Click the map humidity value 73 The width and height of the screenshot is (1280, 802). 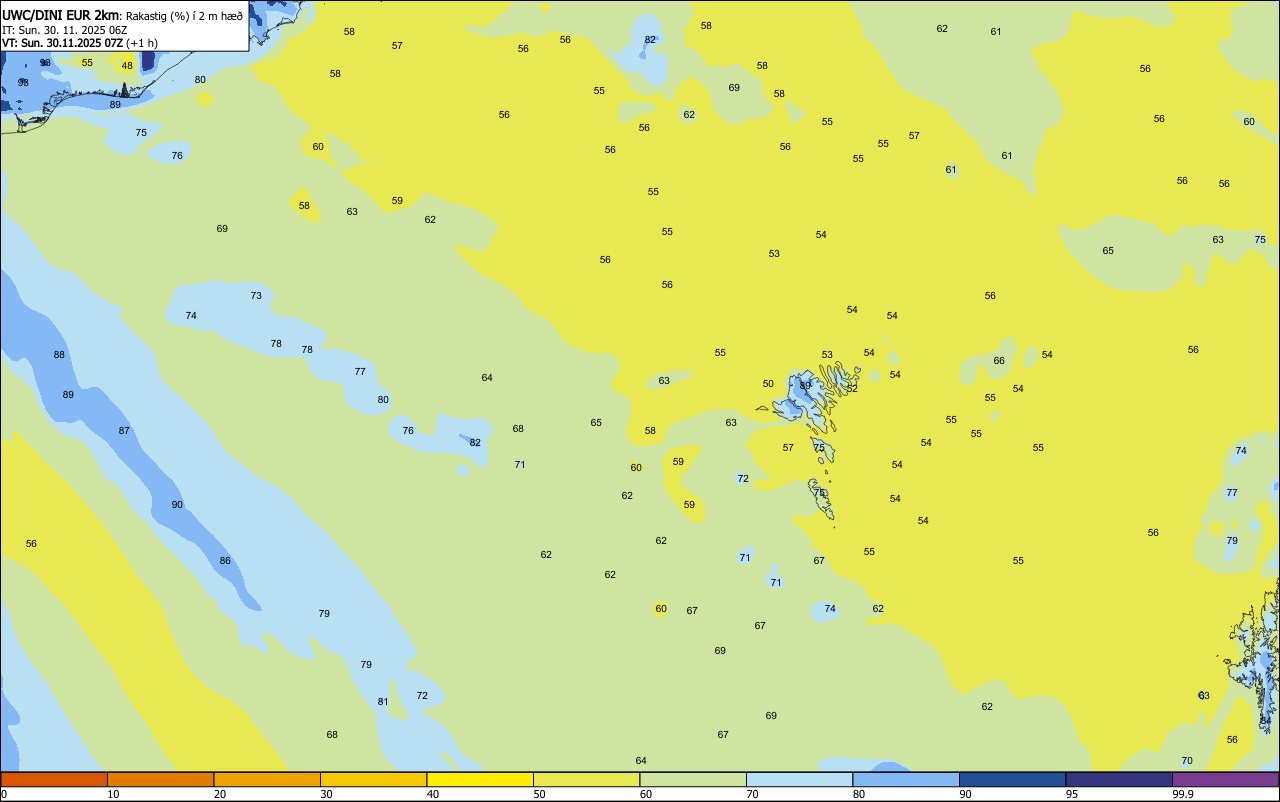[256, 296]
